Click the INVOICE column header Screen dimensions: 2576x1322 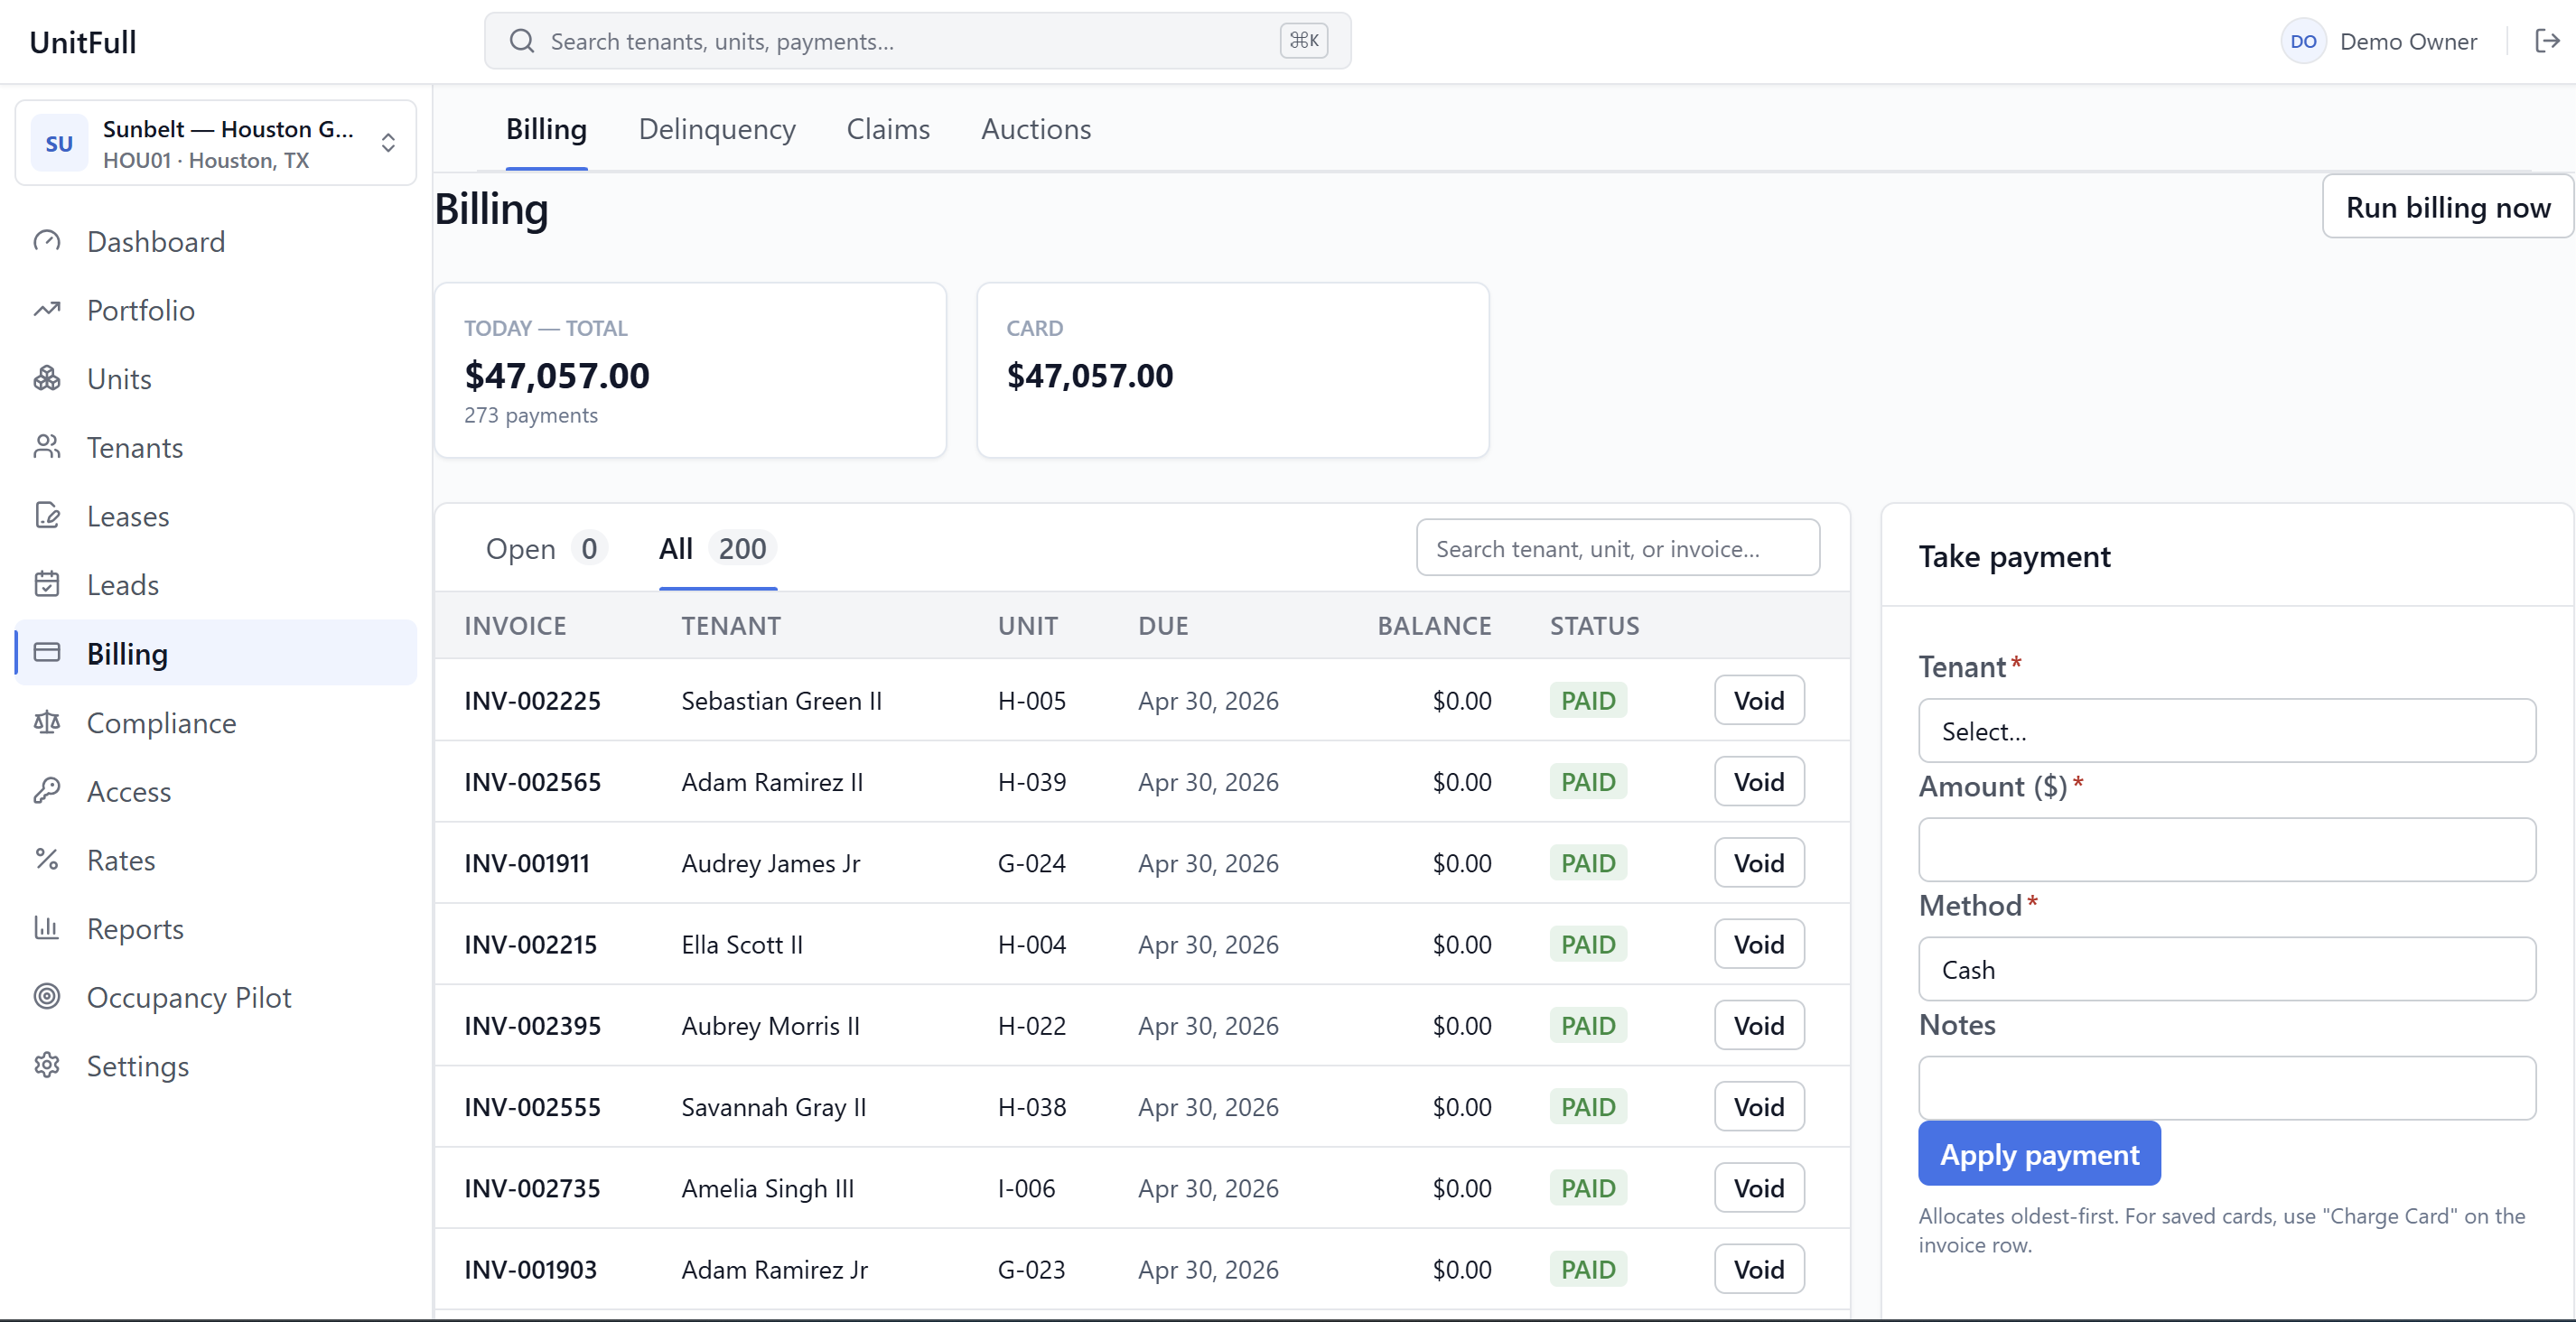pyautogui.click(x=515, y=625)
